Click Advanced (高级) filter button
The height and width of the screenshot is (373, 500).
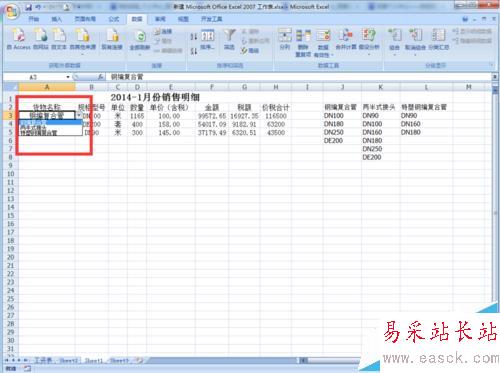pos(250,51)
